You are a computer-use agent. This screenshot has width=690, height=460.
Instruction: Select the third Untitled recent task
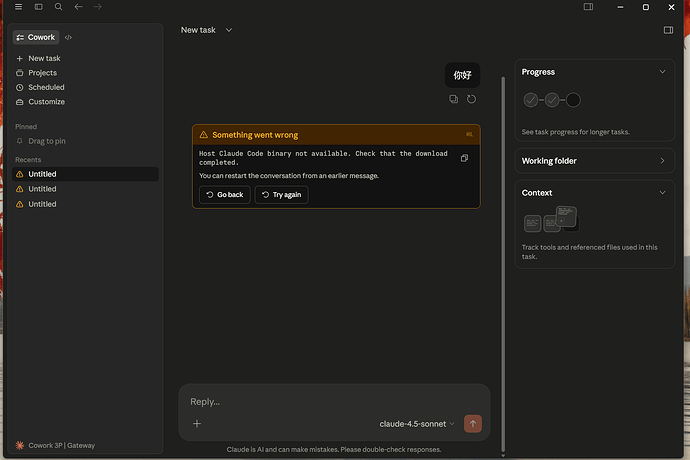(85, 204)
